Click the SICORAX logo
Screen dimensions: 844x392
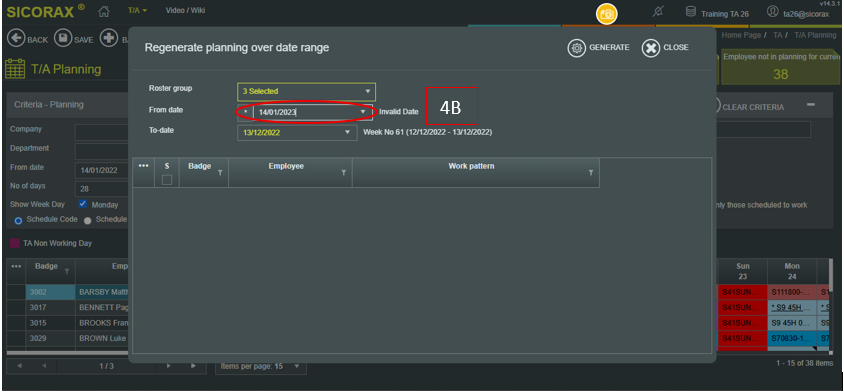pos(45,11)
